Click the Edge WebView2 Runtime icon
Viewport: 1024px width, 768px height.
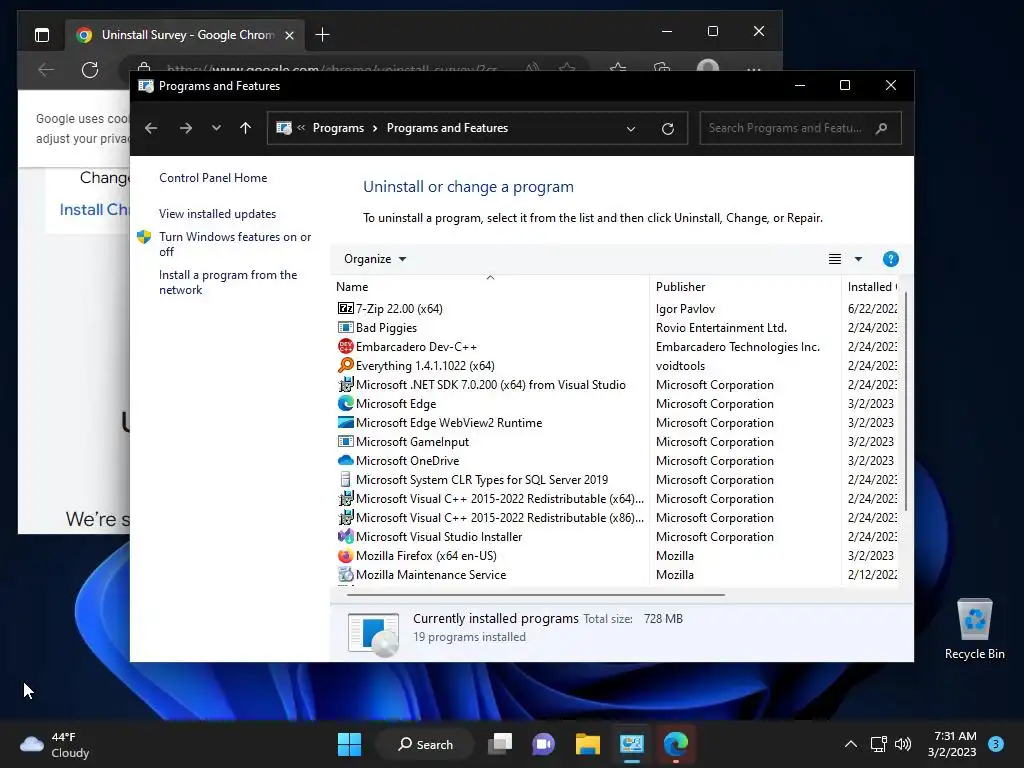tap(345, 422)
